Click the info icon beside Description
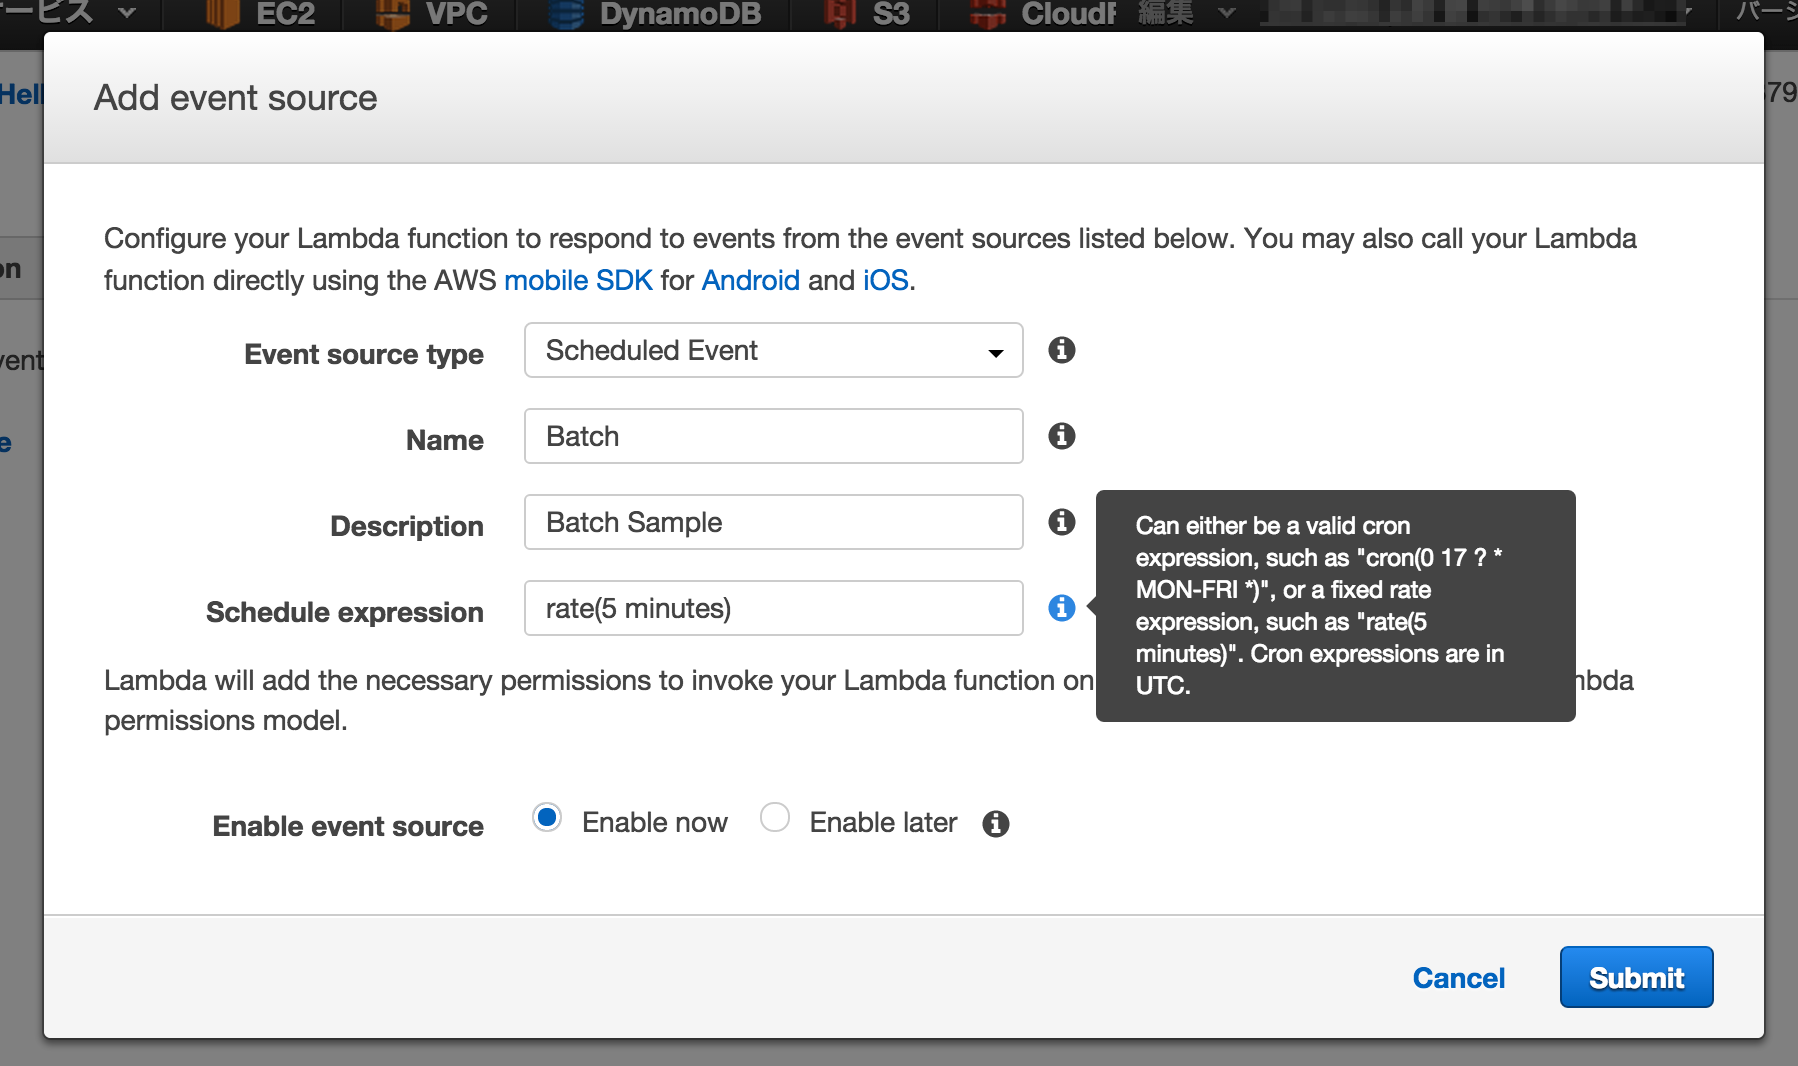 coord(1063,521)
